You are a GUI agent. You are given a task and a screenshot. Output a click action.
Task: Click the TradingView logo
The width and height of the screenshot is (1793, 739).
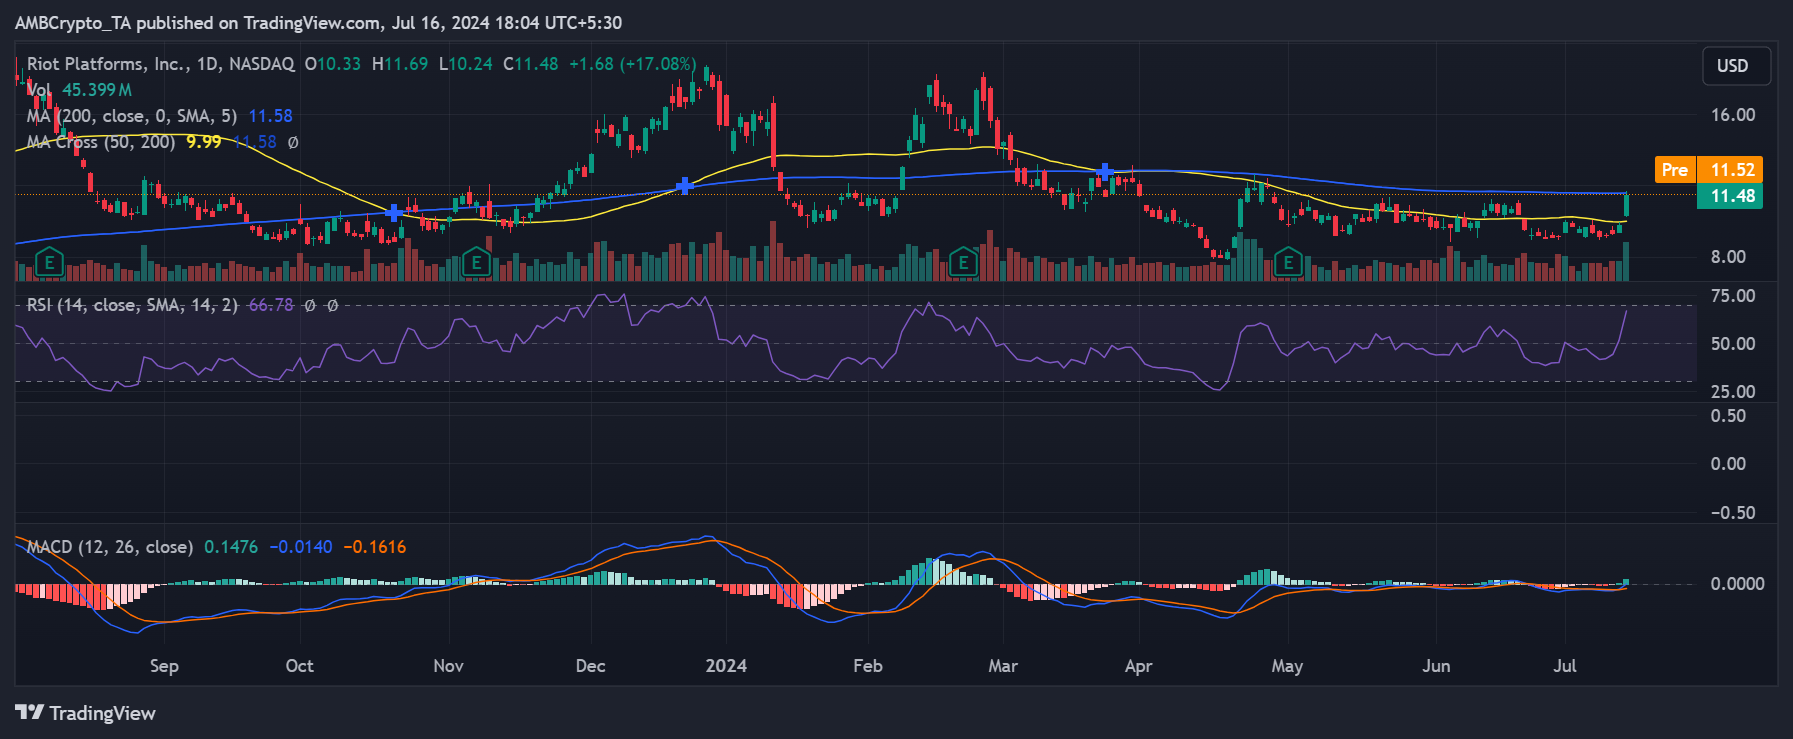(x=86, y=713)
